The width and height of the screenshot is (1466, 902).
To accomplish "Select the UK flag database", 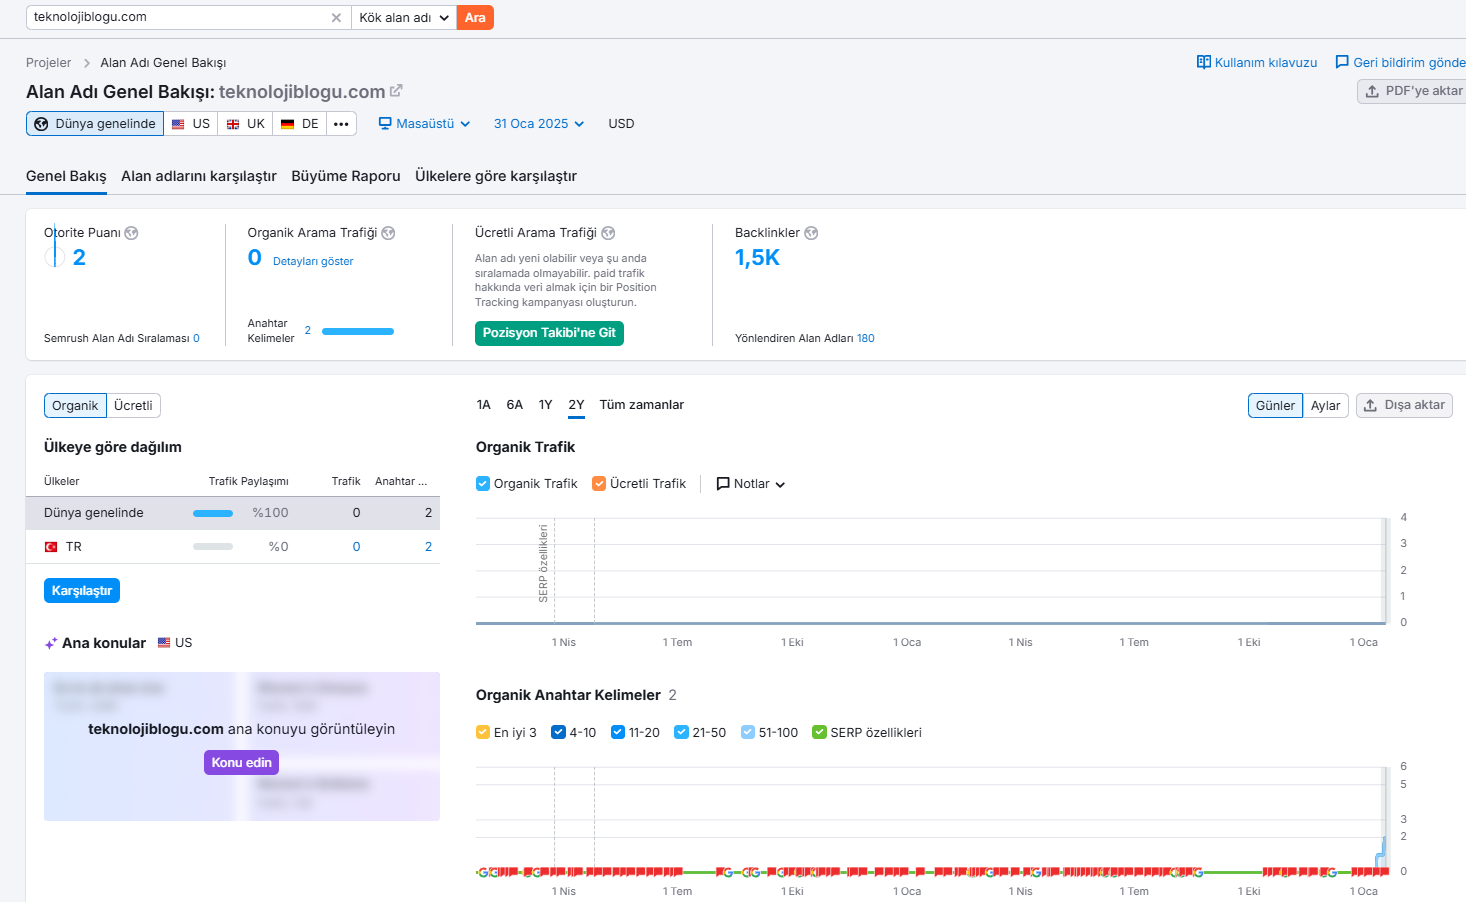I will click(245, 124).
